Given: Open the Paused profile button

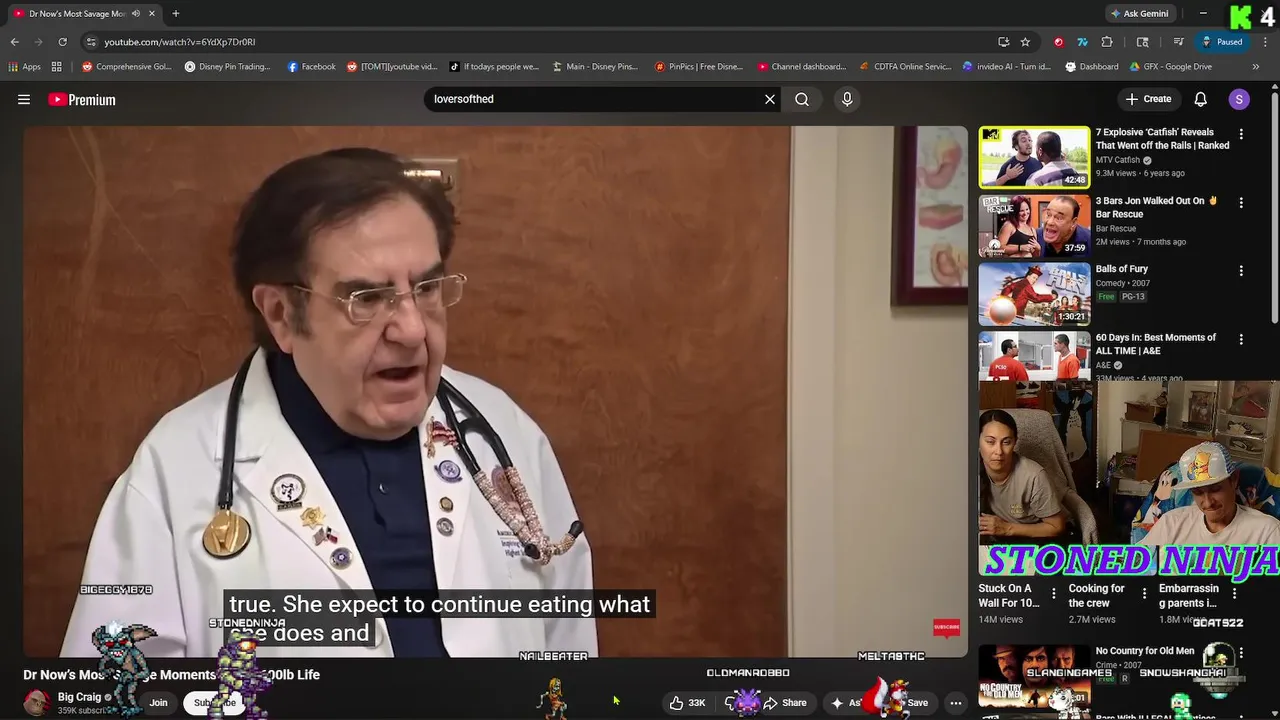Looking at the screenshot, I should pyautogui.click(x=1222, y=42).
